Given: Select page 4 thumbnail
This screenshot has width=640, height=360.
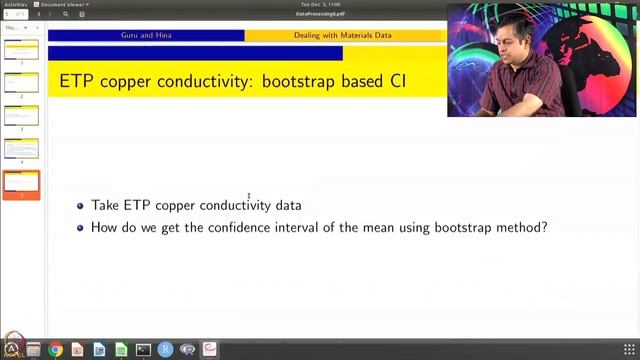Looking at the screenshot, I should click(21, 148).
